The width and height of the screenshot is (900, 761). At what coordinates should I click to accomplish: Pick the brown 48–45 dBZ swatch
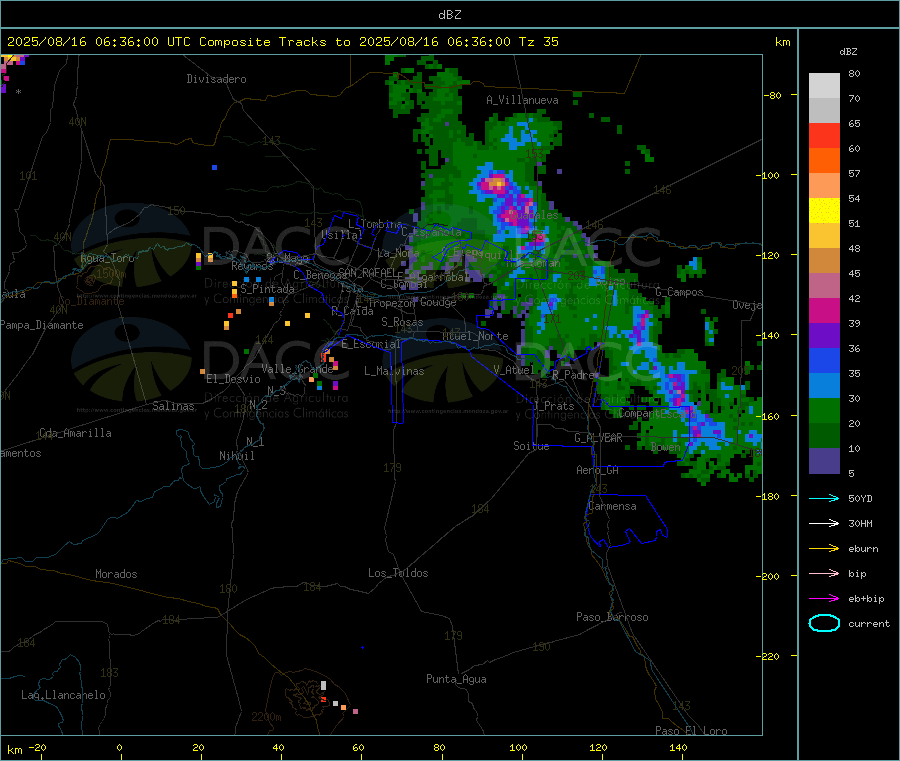tap(824, 261)
